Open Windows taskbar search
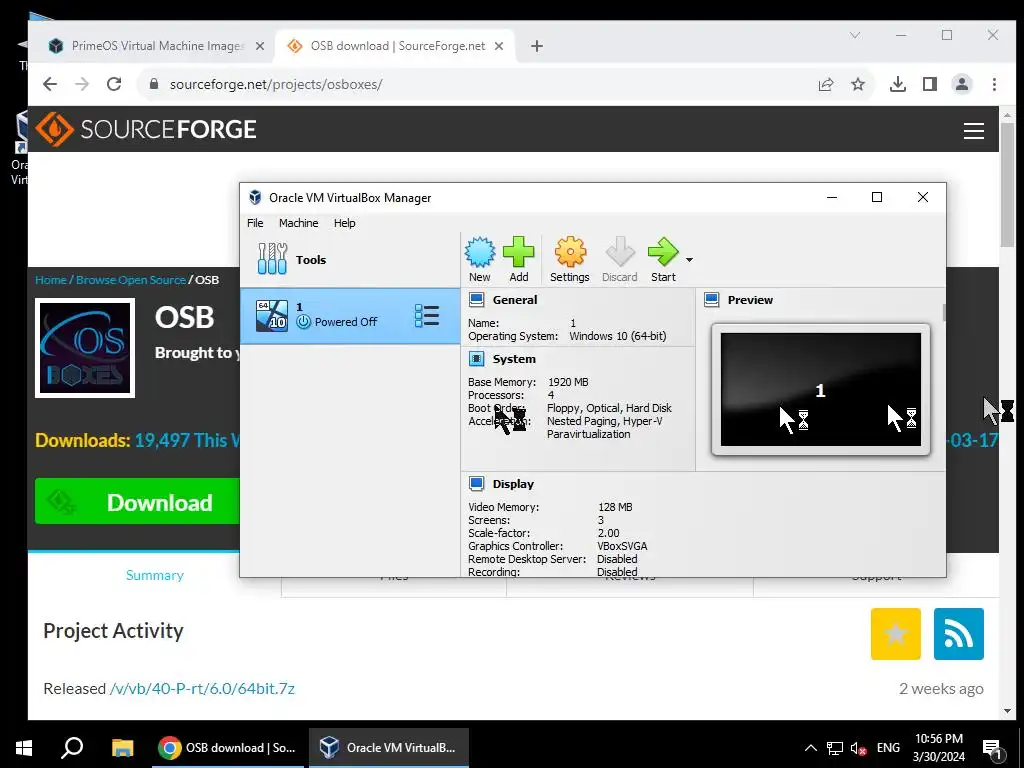The height and width of the screenshot is (768, 1024). point(72,748)
